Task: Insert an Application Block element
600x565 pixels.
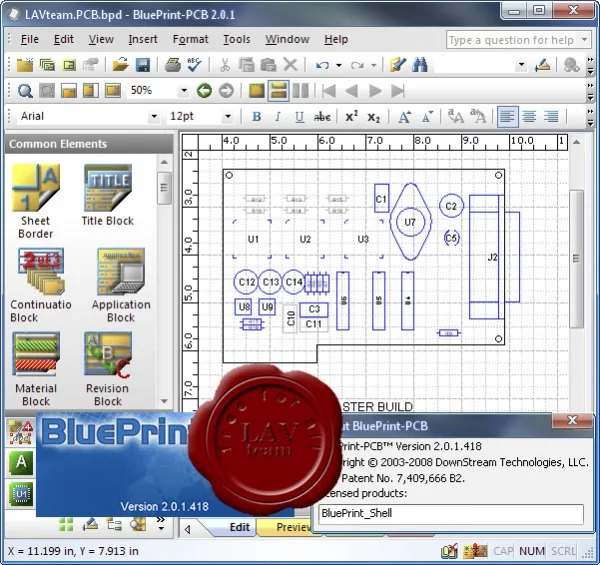Action: pos(121,285)
